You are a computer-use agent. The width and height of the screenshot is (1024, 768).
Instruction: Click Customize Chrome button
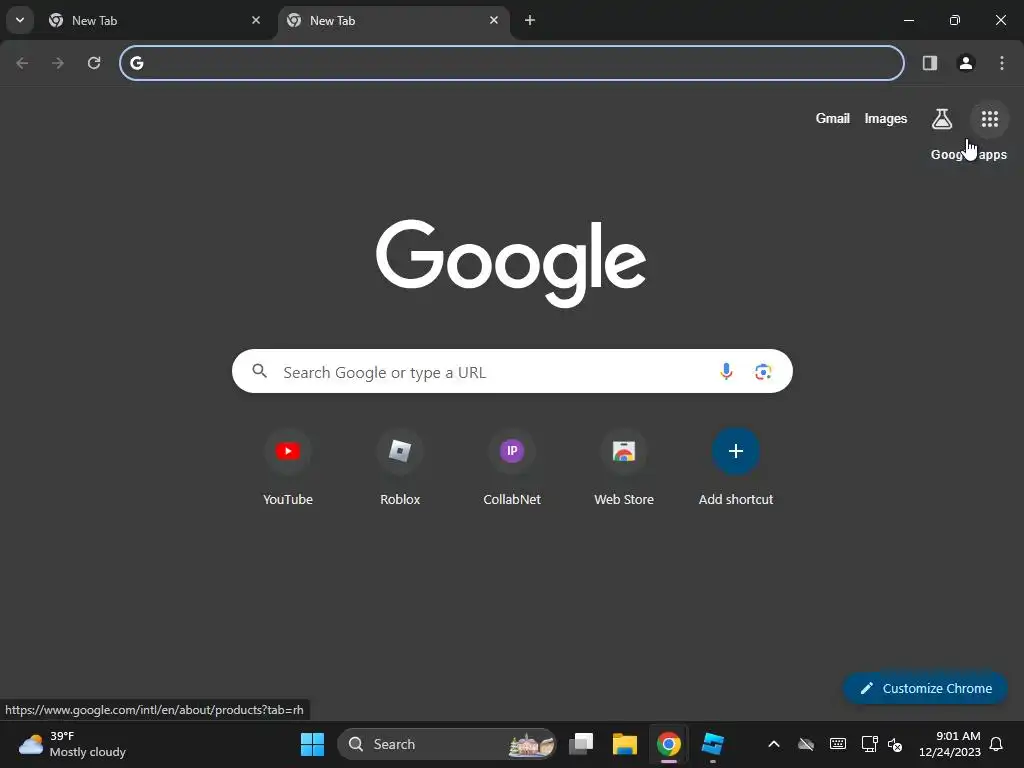925,688
